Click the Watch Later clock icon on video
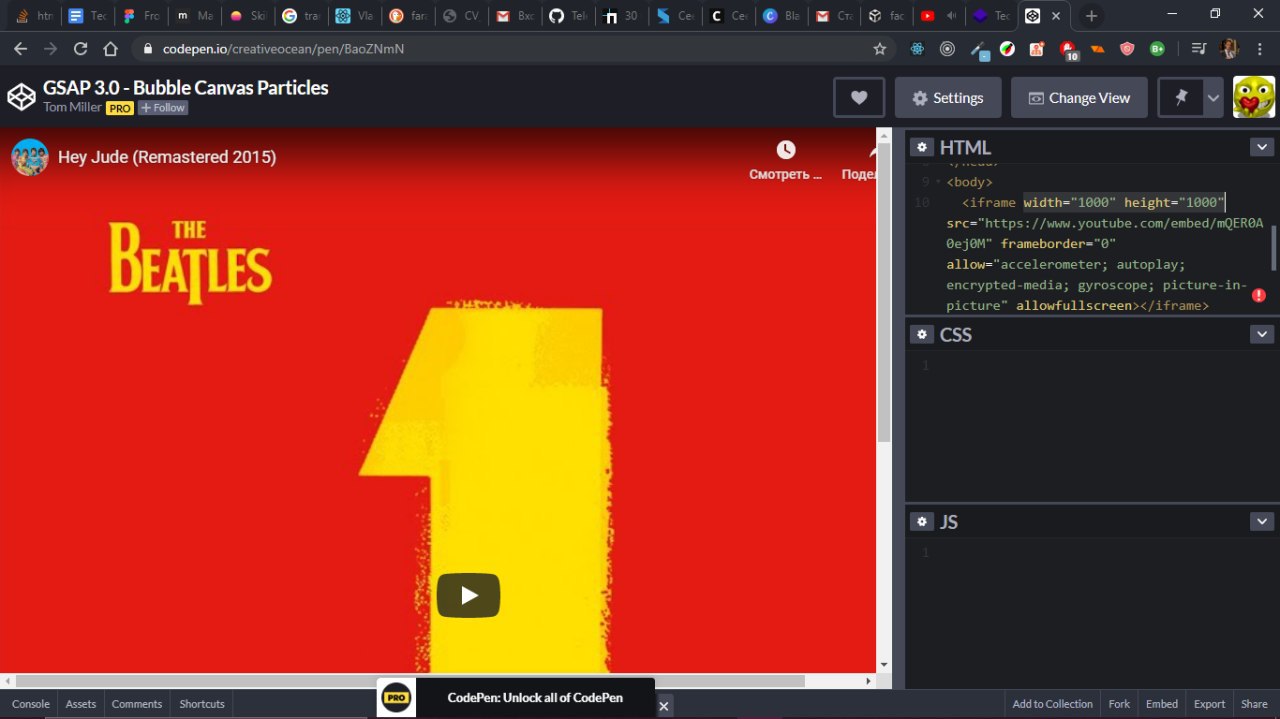 coord(786,150)
